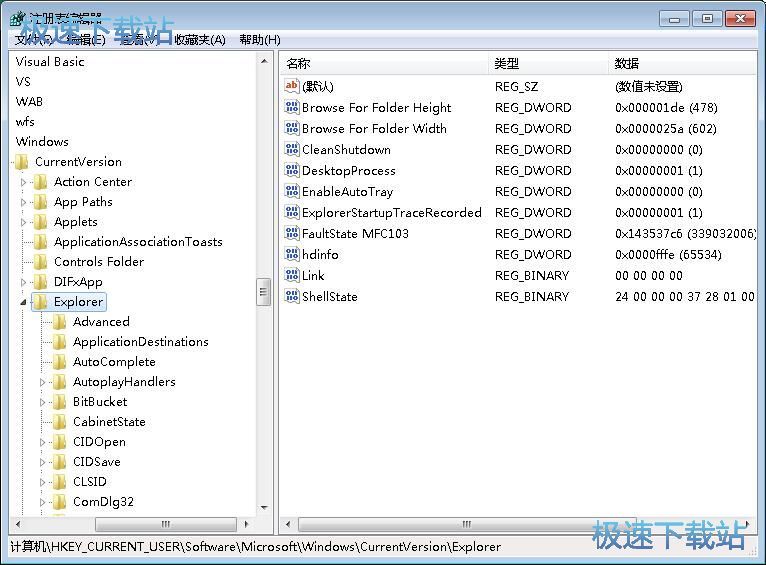The height and width of the screenshot is (565, 766).
Task: Select the Visual Basic tree entry
Action: (50, 62)
